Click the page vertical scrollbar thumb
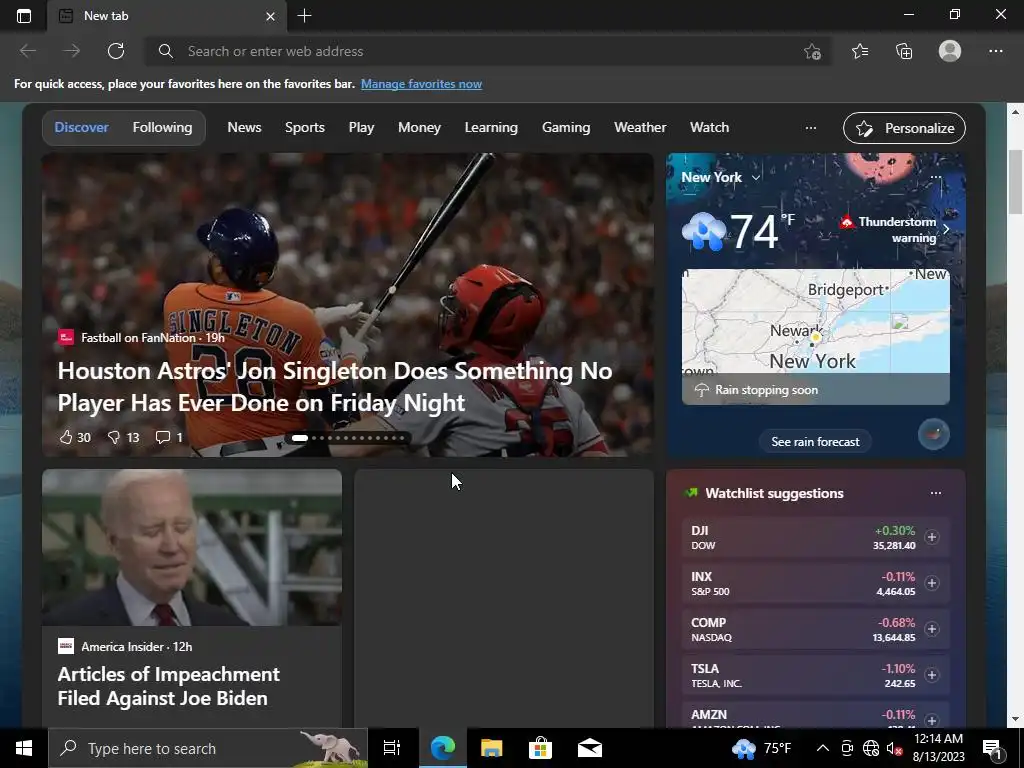 coord(1015,182)
